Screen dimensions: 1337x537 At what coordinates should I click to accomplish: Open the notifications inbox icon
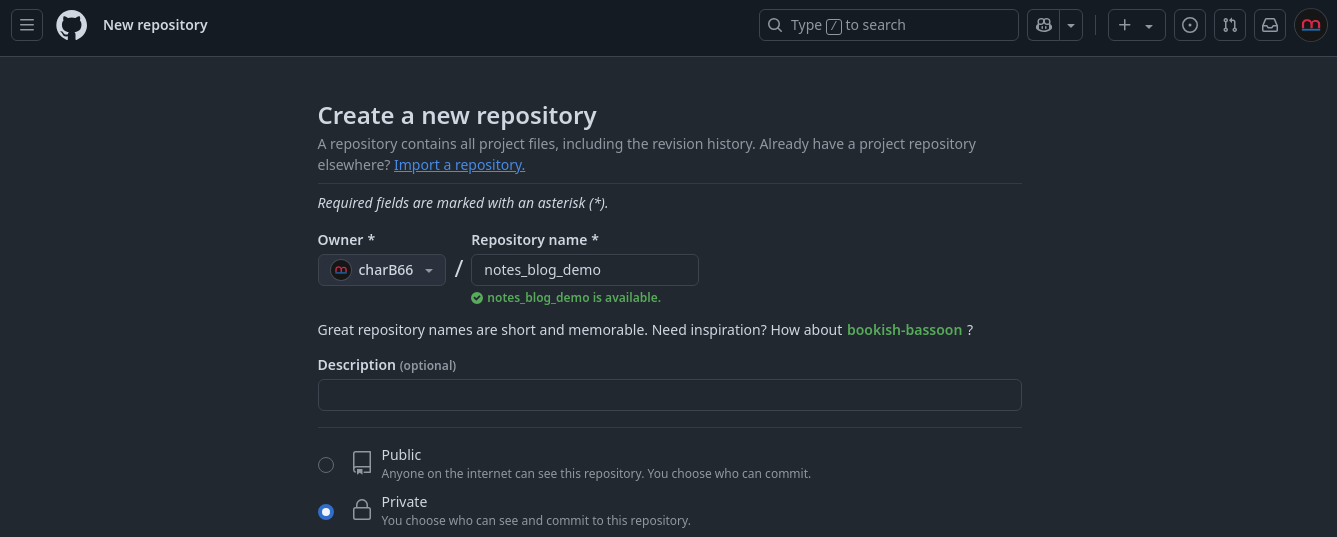pyautogui.click(x=1270, y=25)
